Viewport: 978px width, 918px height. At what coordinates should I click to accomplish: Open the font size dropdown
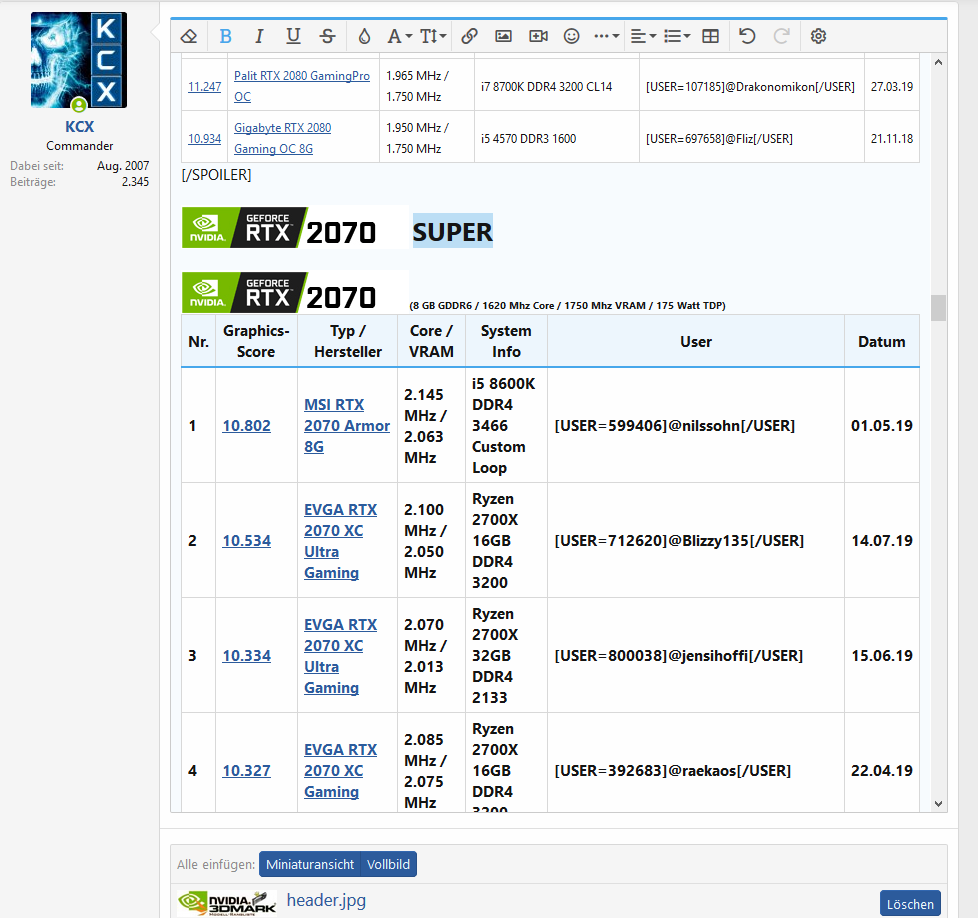pos(433,36)
